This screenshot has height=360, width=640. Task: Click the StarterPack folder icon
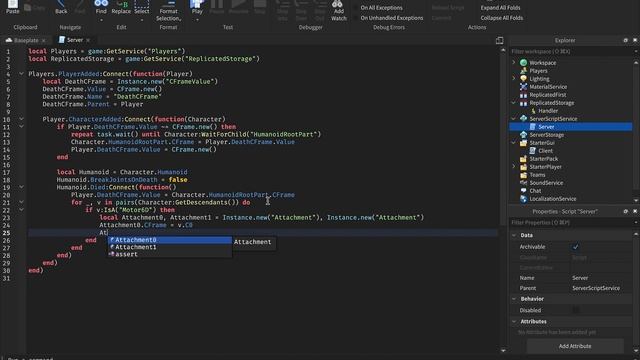524,159
